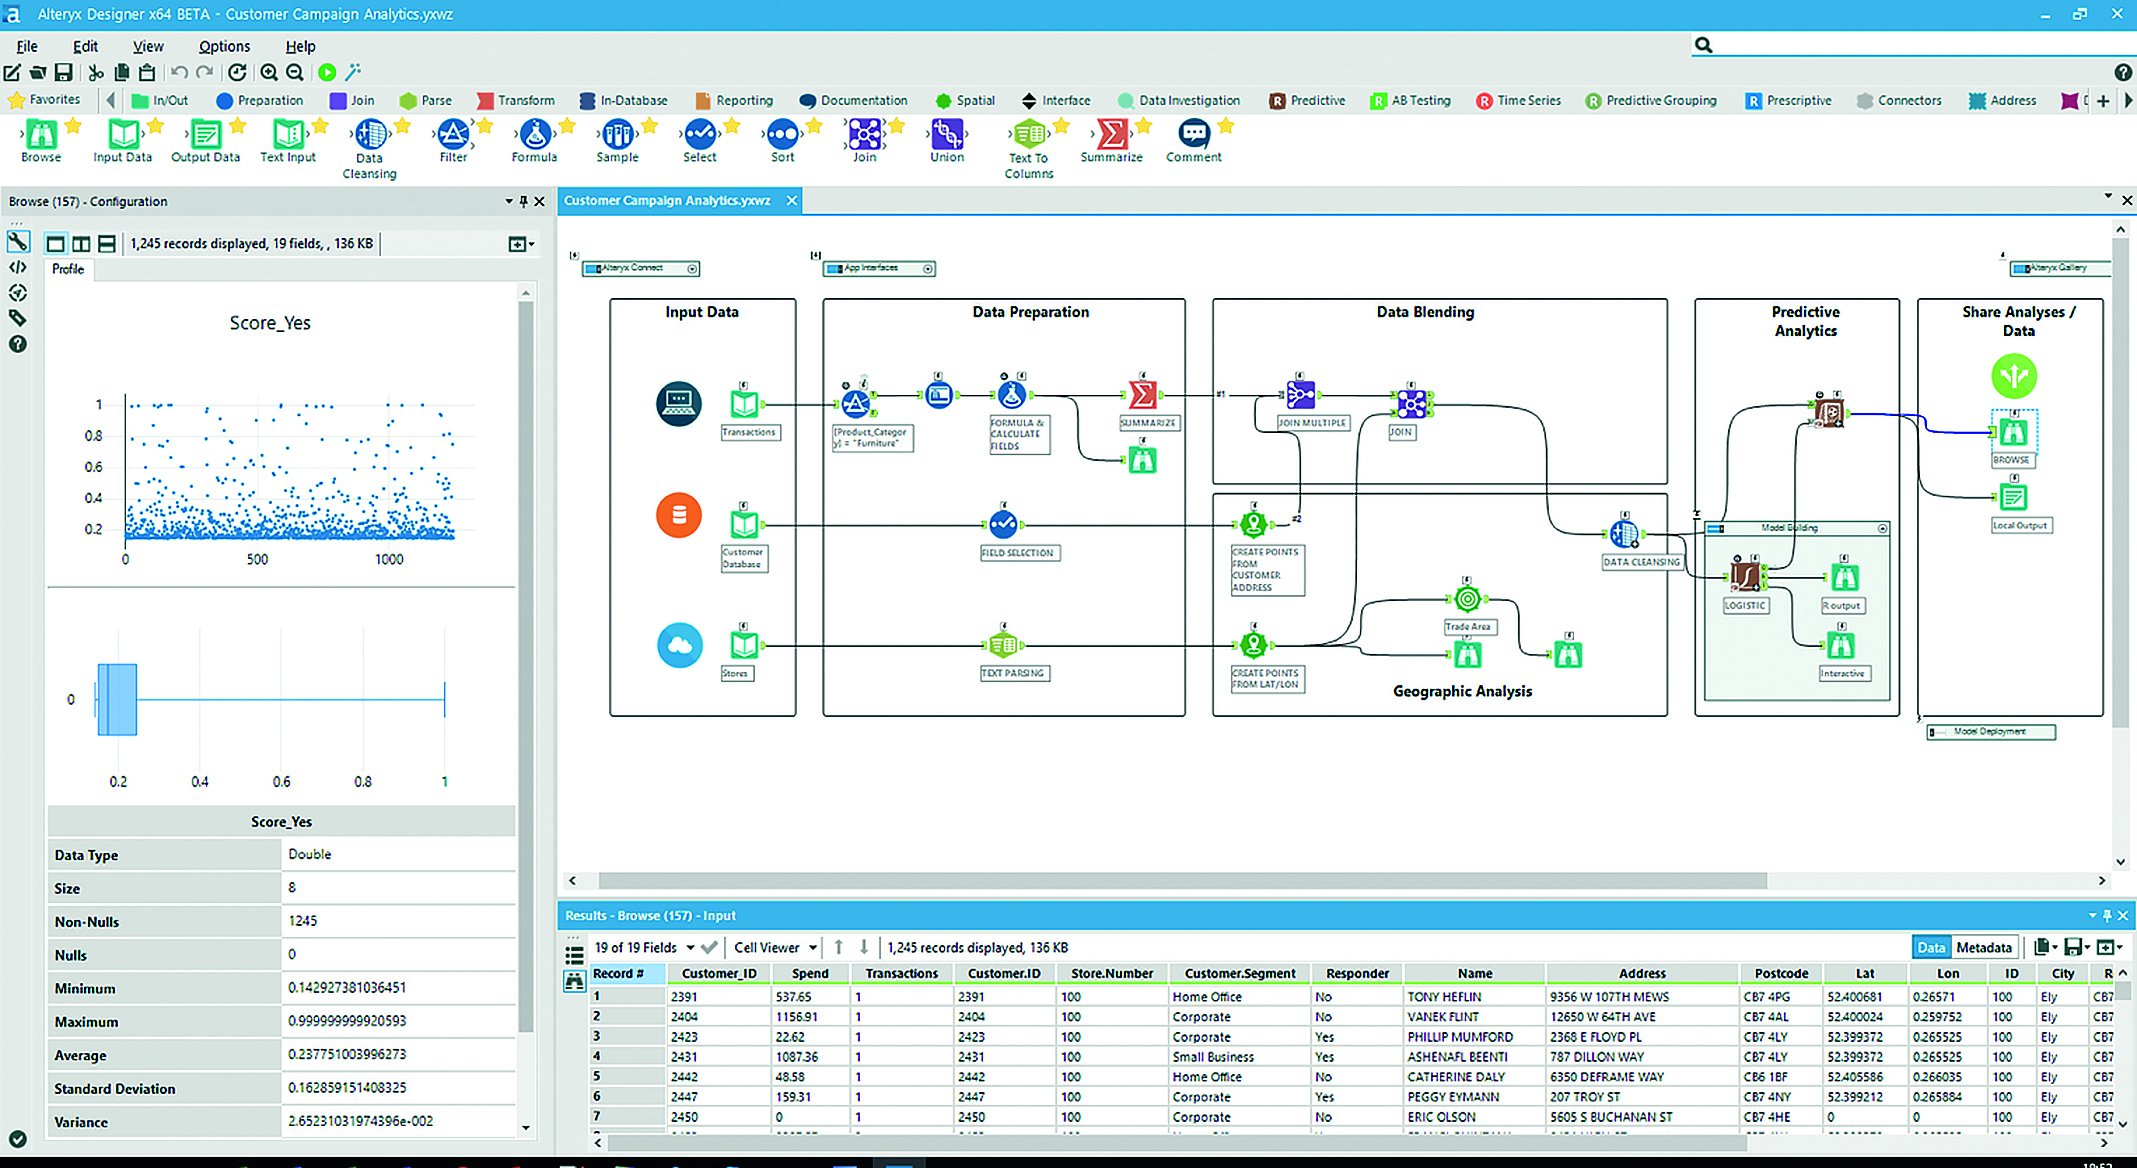Image resolution: width=2137 pixels, height=1168 pixels.
Task: Collapse the App Interfaces container
Action: click(x=928, y=269)
